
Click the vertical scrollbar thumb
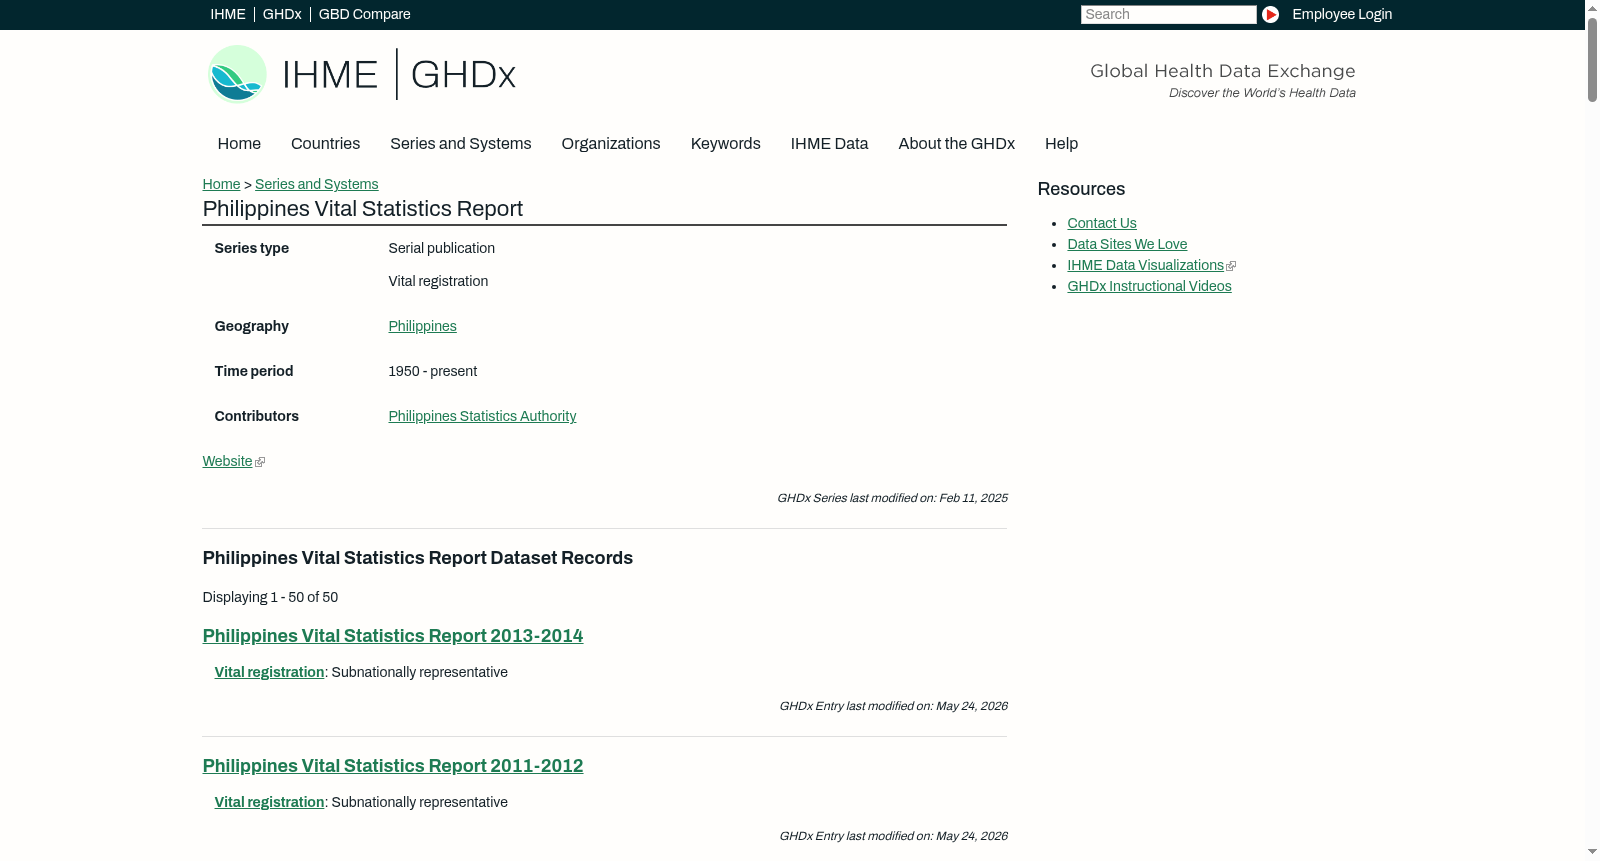(x=1592, y=58)
